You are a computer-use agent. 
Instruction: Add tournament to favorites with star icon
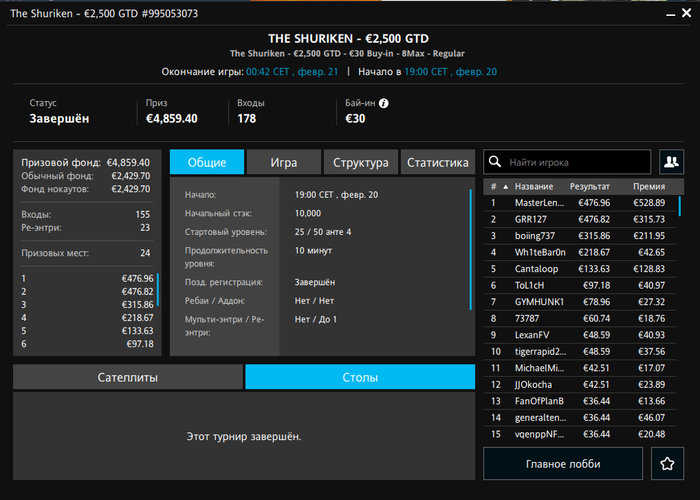[x=667, y=463]
